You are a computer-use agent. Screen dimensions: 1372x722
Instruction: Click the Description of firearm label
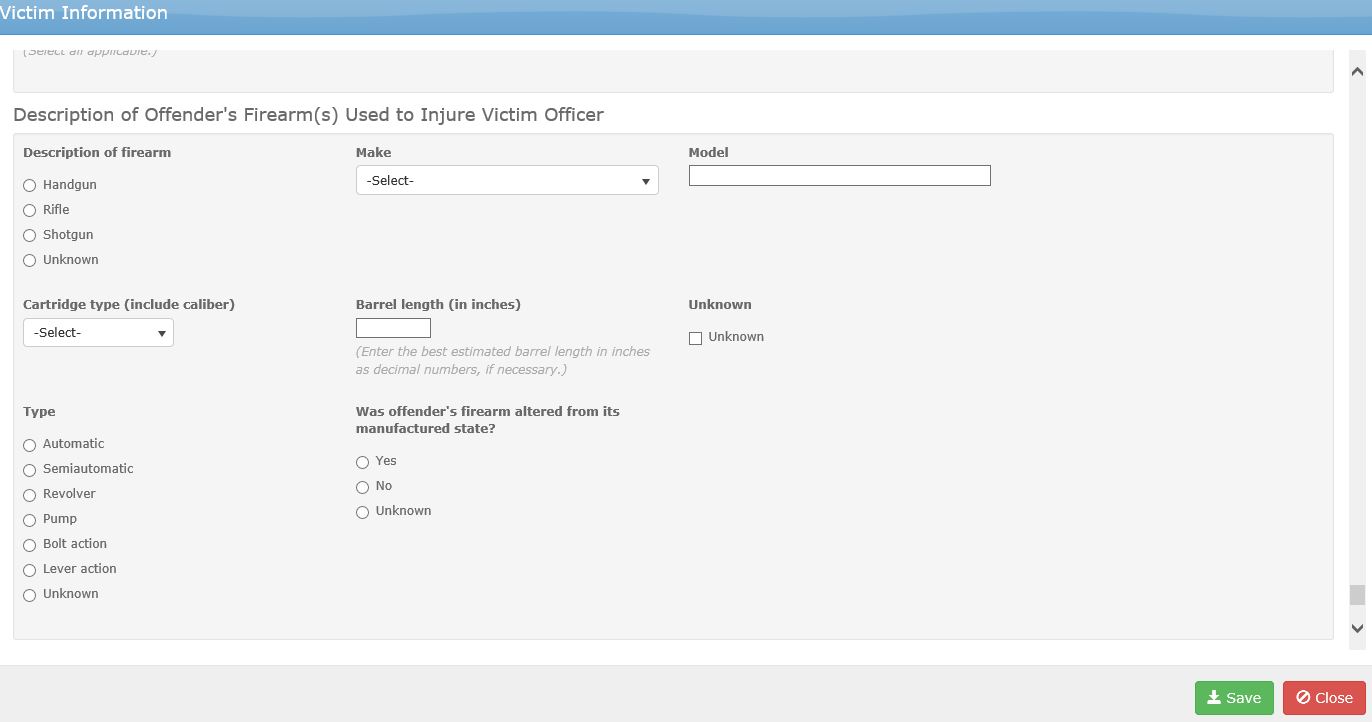pyautogui.click(x=97, y=153)
